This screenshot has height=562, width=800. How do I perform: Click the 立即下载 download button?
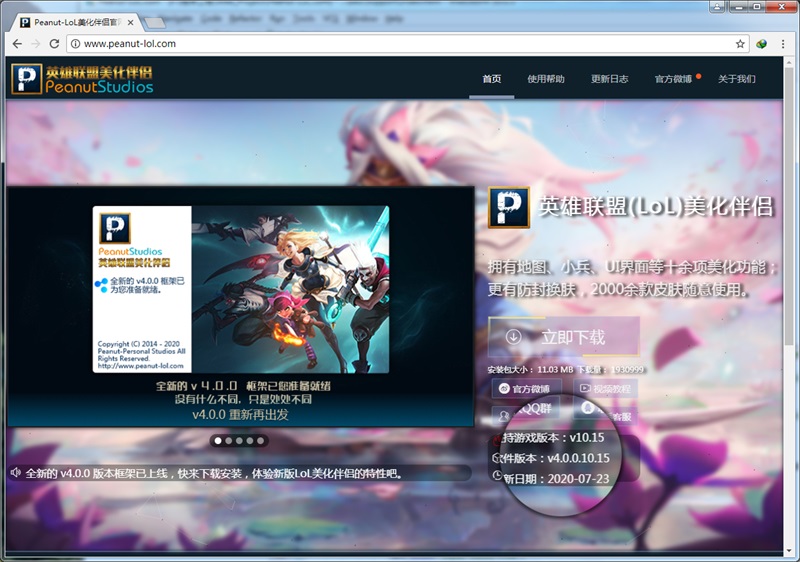point(564,337)
